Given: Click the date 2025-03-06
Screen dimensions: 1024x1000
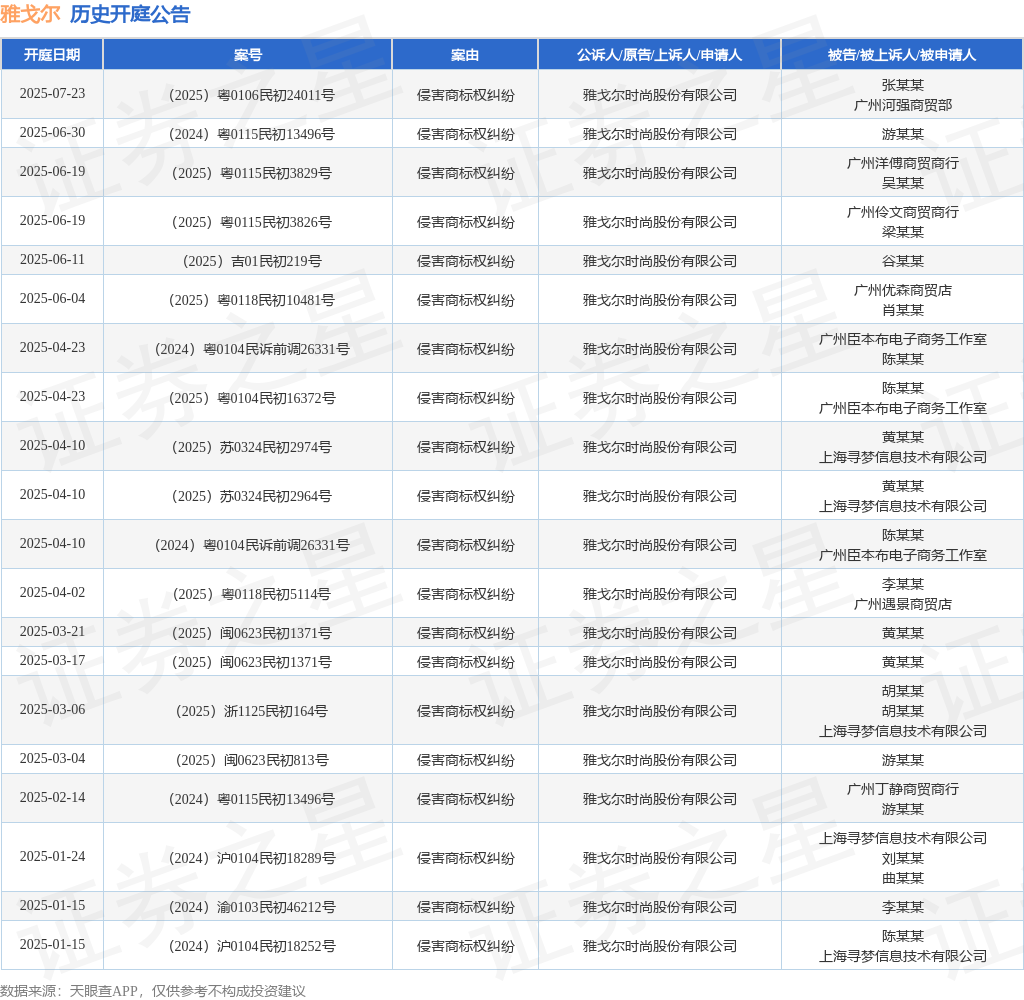Looking at the screenshot, I should pyautogui.click(x=52, y=709).
